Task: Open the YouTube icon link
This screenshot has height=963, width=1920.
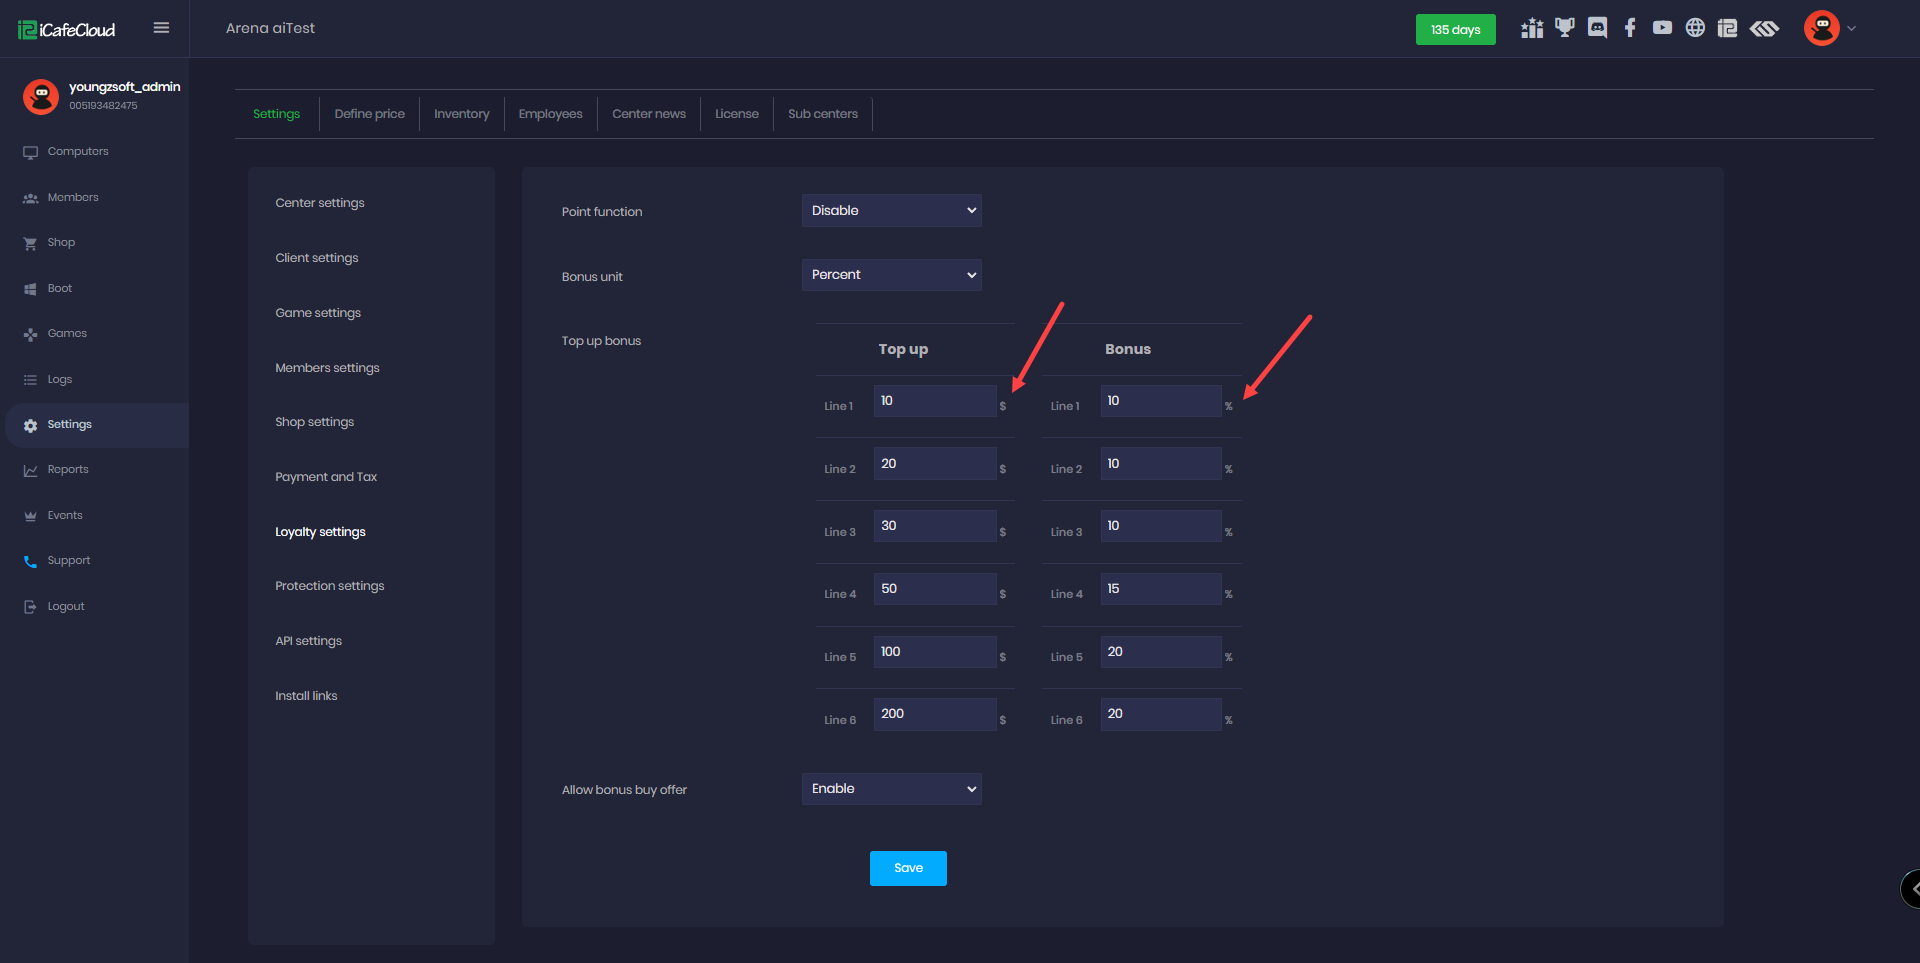Action: [x=1662, y=28]
